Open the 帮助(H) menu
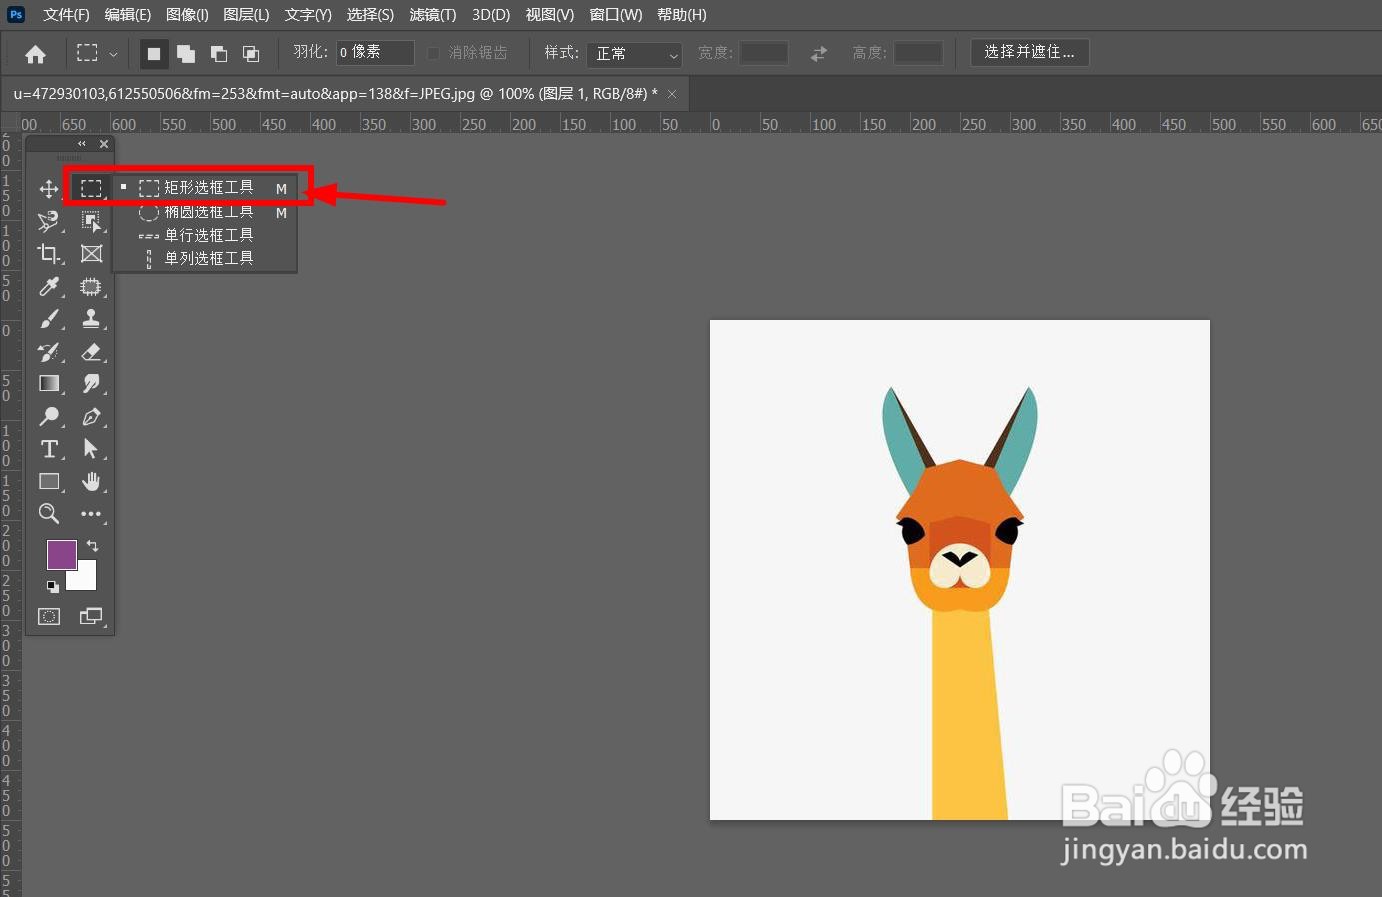Image resolution: width=1382 pixels, height=897 pixels. coord(681,15)
